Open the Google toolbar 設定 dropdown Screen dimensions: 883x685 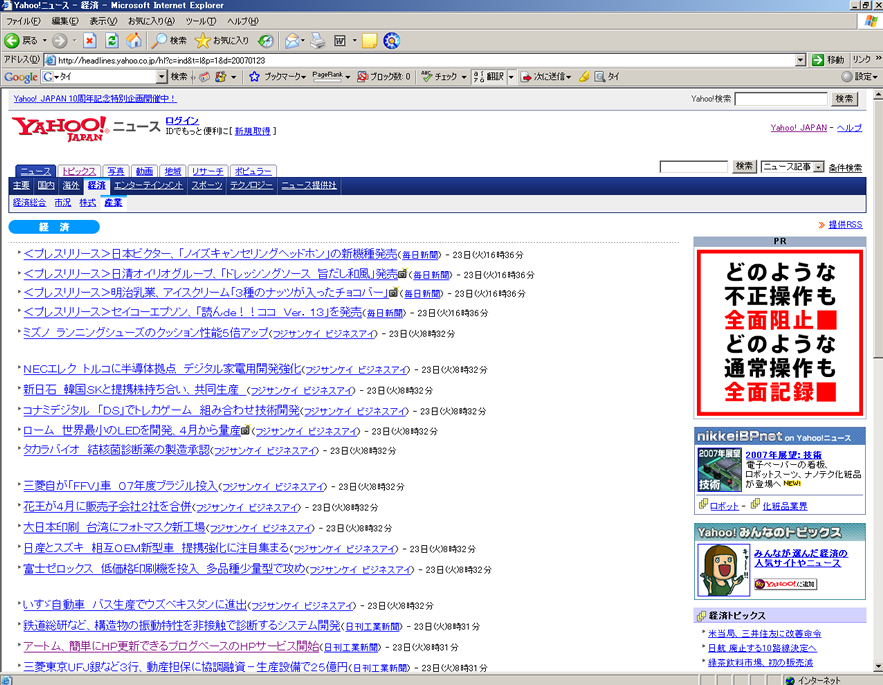pos(859,77)
